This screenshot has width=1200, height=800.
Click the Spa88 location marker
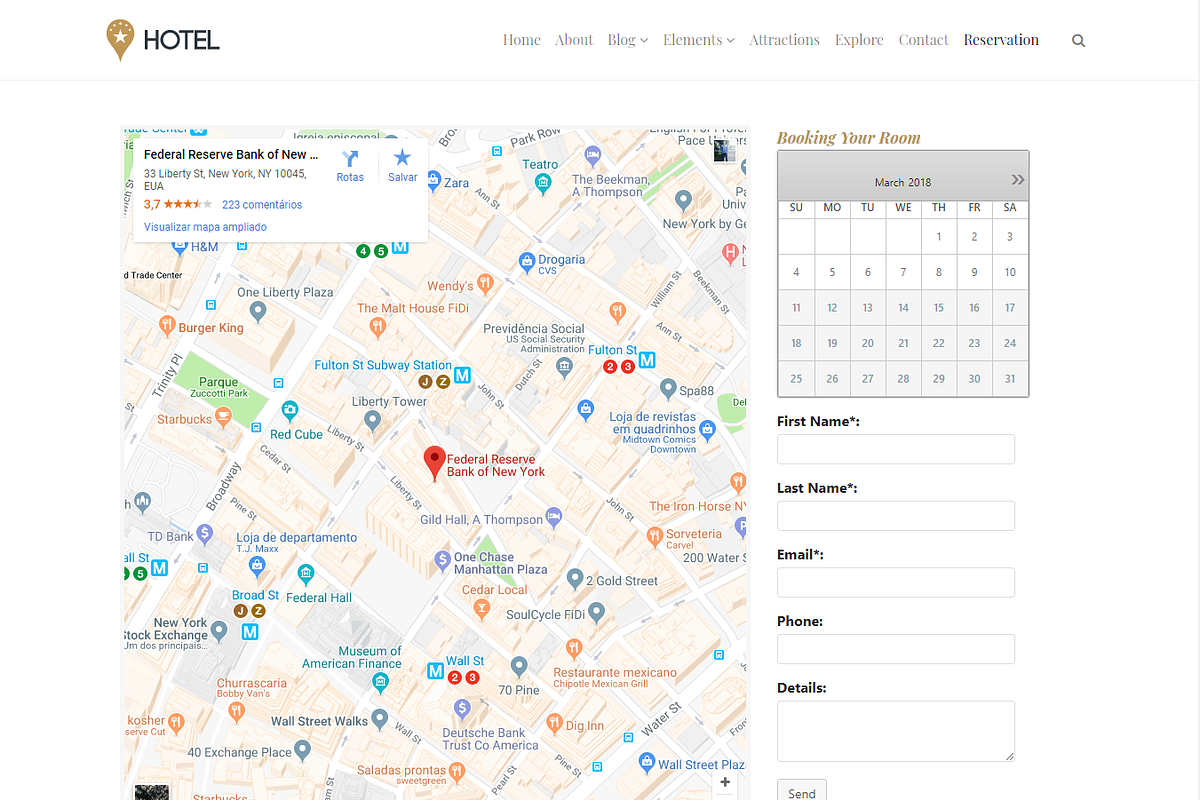click(x=668, y=387)
